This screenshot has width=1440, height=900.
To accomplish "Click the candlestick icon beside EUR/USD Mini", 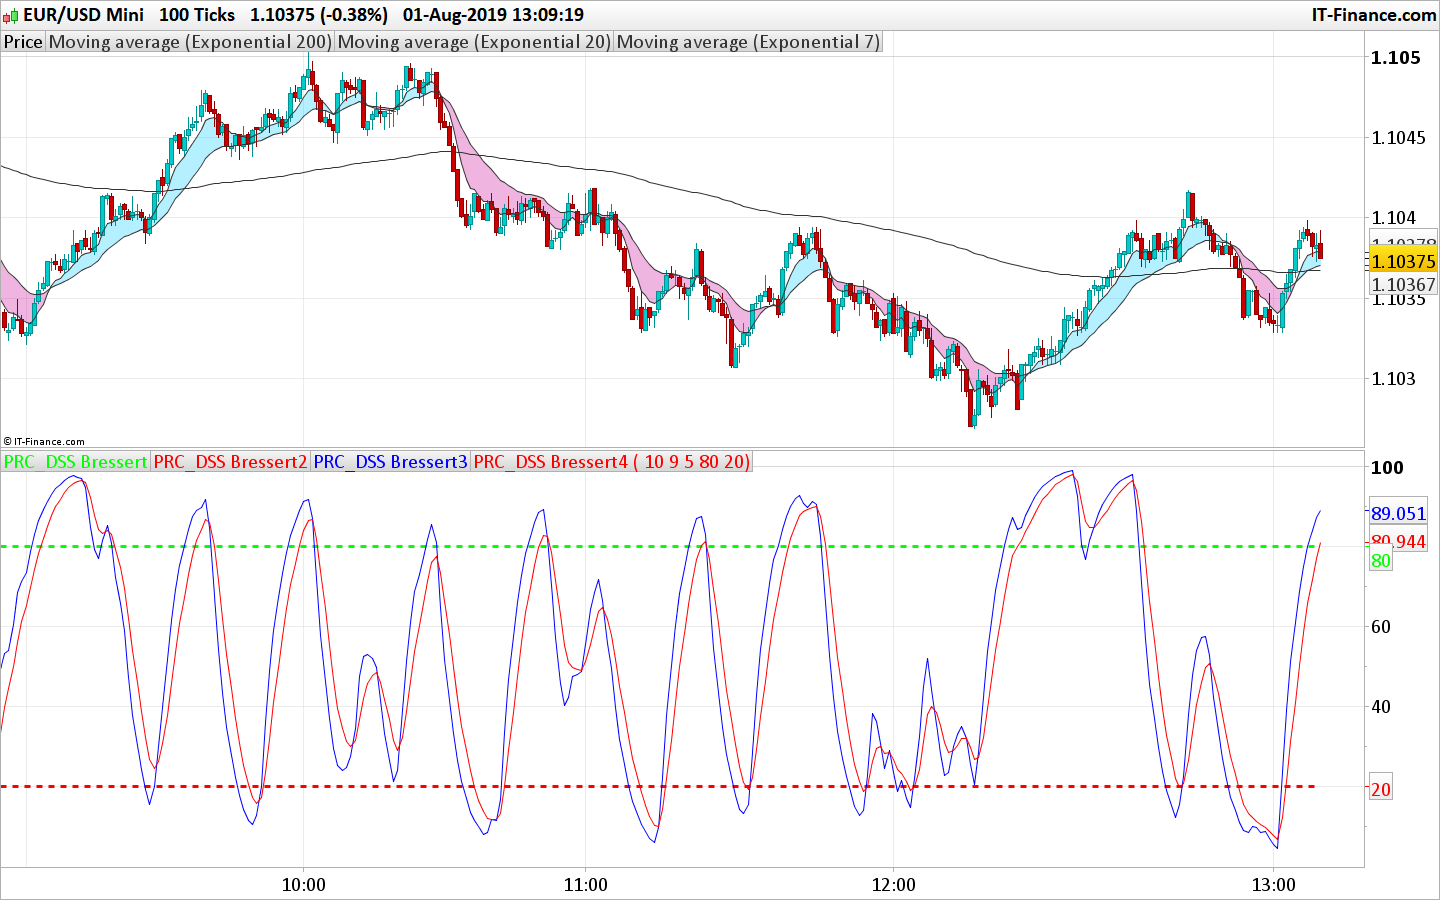I will pyautogui.click(x=11, y=15).
